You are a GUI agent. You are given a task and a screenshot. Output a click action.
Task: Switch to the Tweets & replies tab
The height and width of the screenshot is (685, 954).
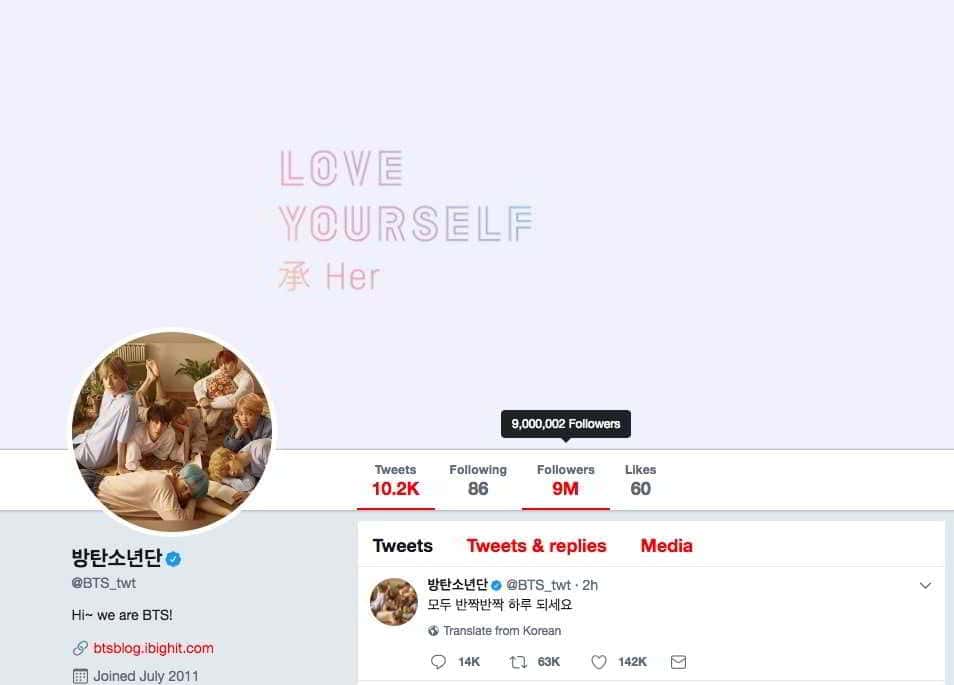click(x=537, y=546)
